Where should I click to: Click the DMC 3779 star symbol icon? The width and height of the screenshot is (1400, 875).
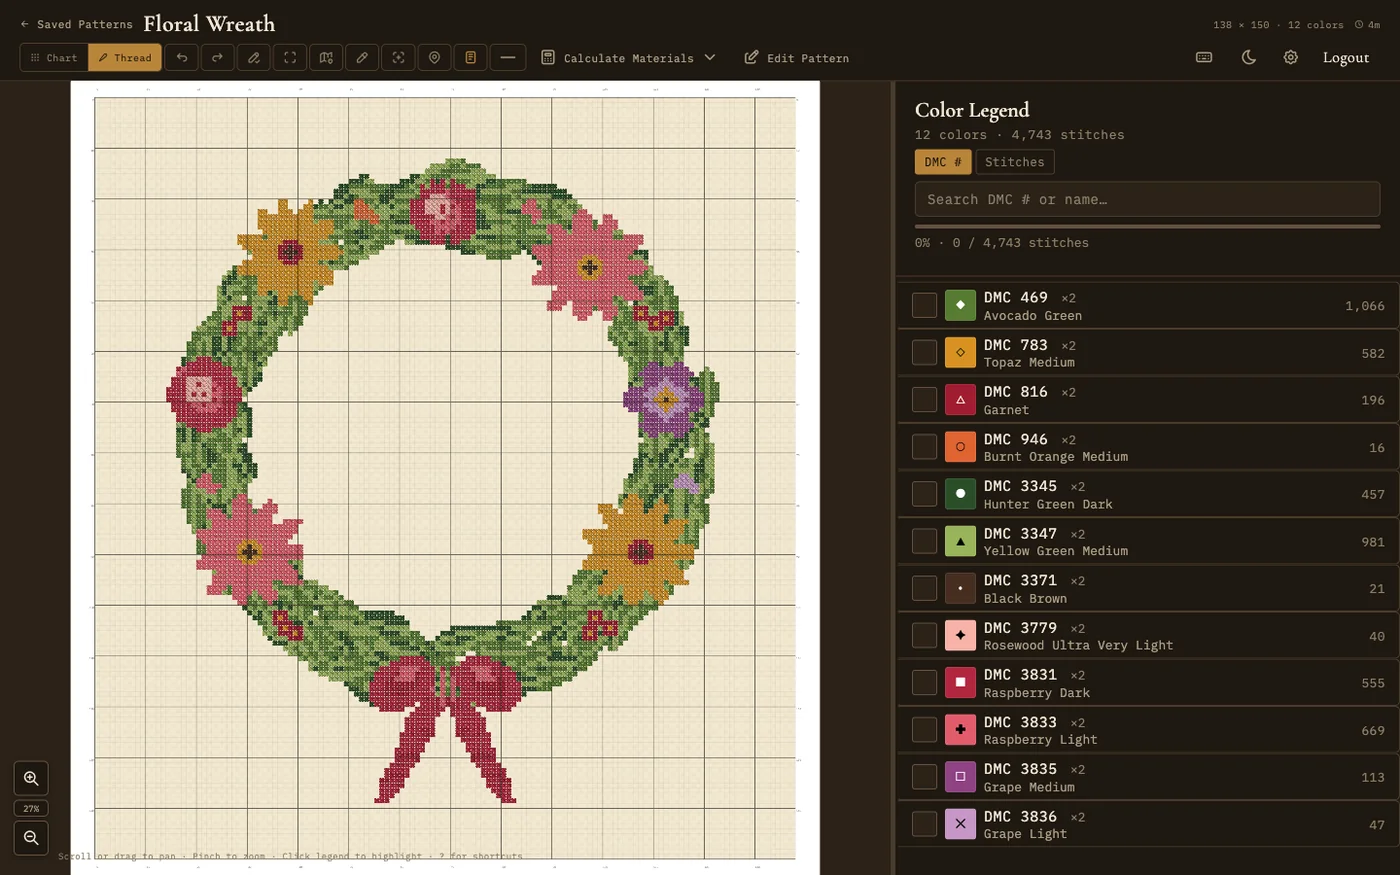(x=960, y=635)
